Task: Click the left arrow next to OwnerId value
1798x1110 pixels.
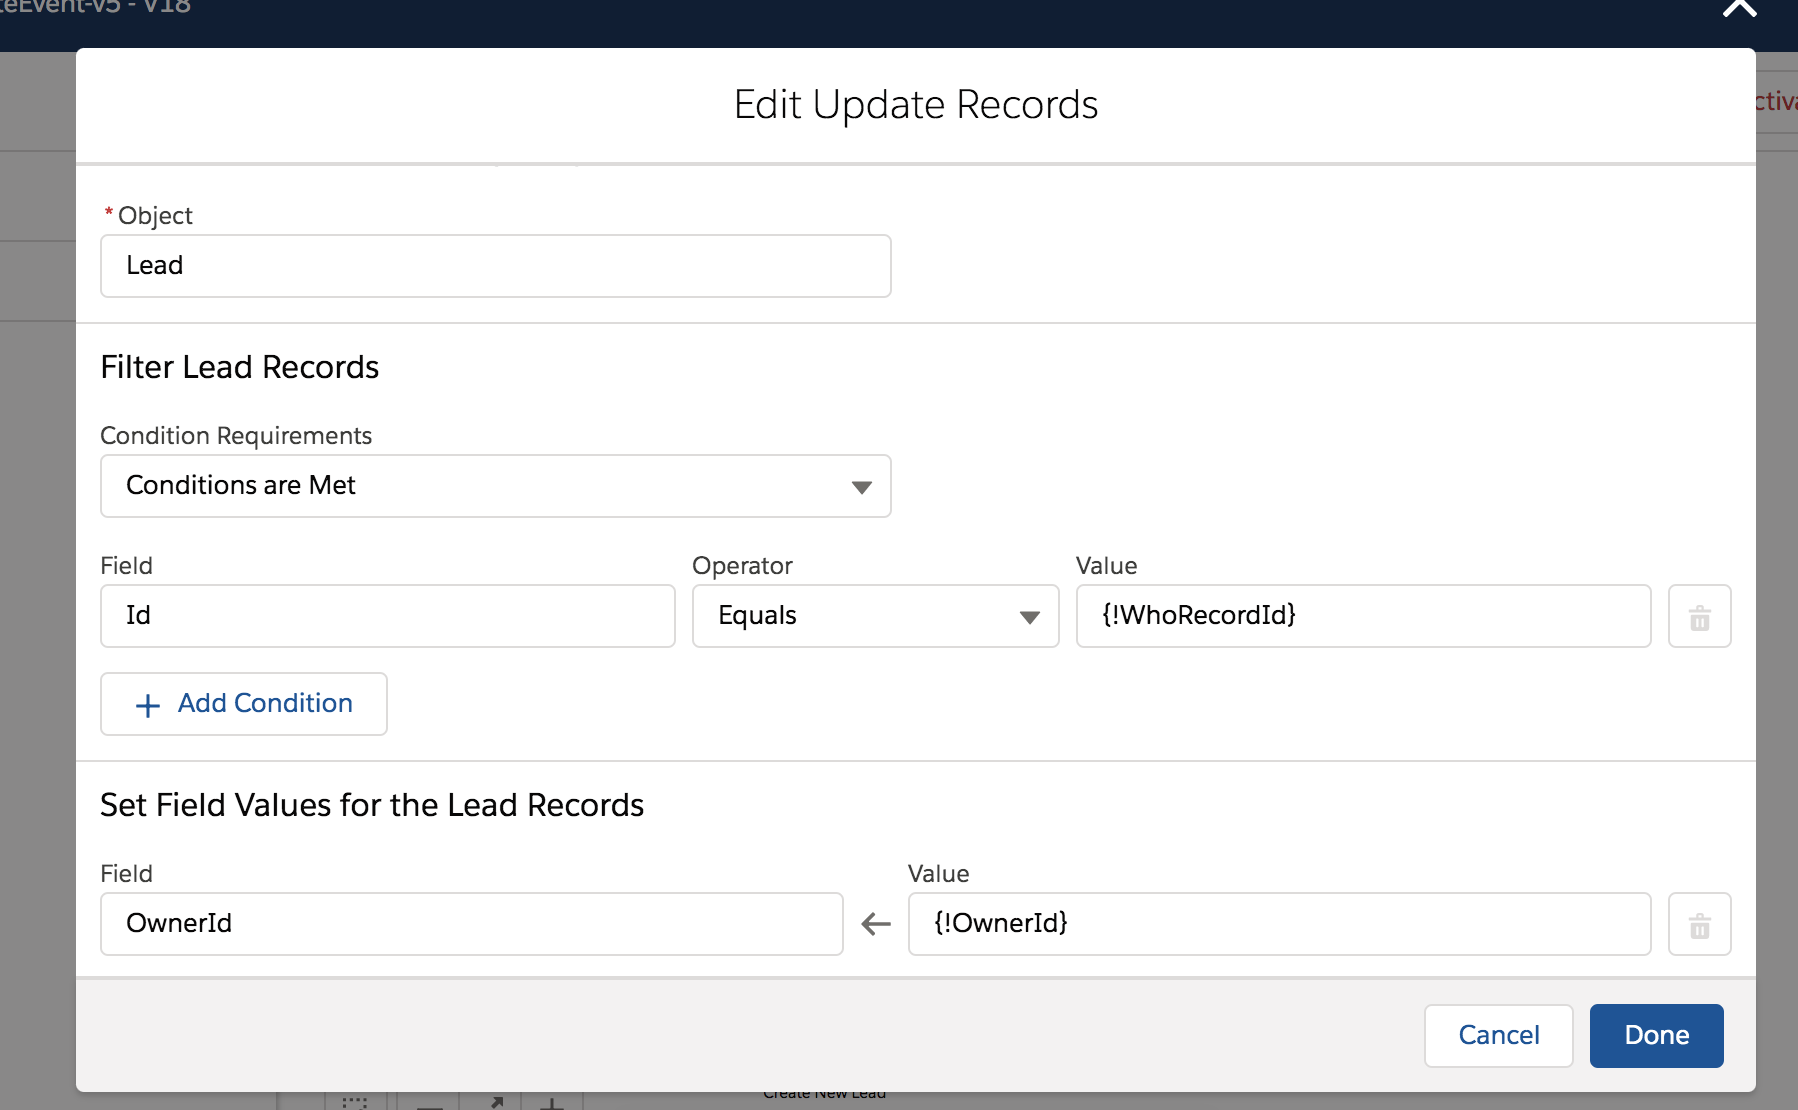Action: point(876,924)
